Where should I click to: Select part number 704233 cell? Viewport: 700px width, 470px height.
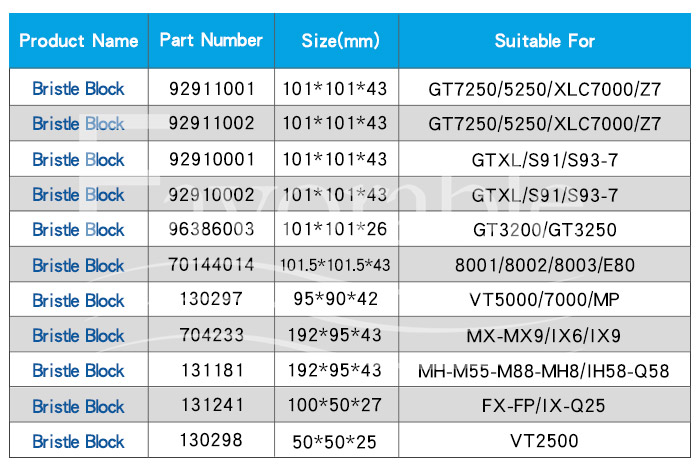pos(211,335)
